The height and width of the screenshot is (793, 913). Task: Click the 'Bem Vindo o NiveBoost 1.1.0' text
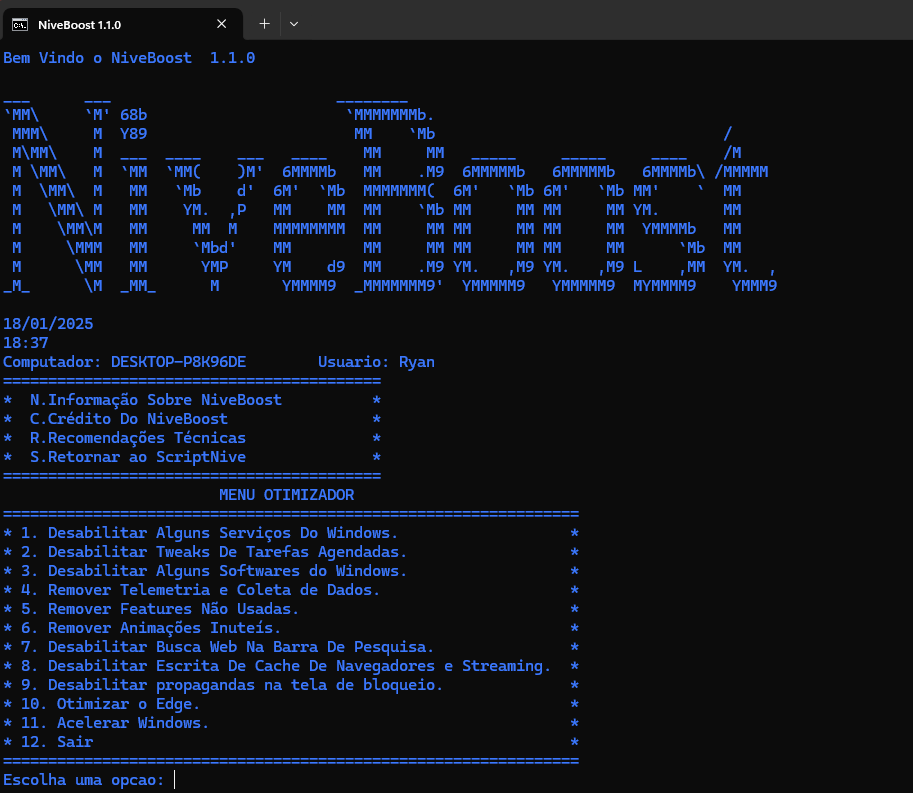pos(129,58)
